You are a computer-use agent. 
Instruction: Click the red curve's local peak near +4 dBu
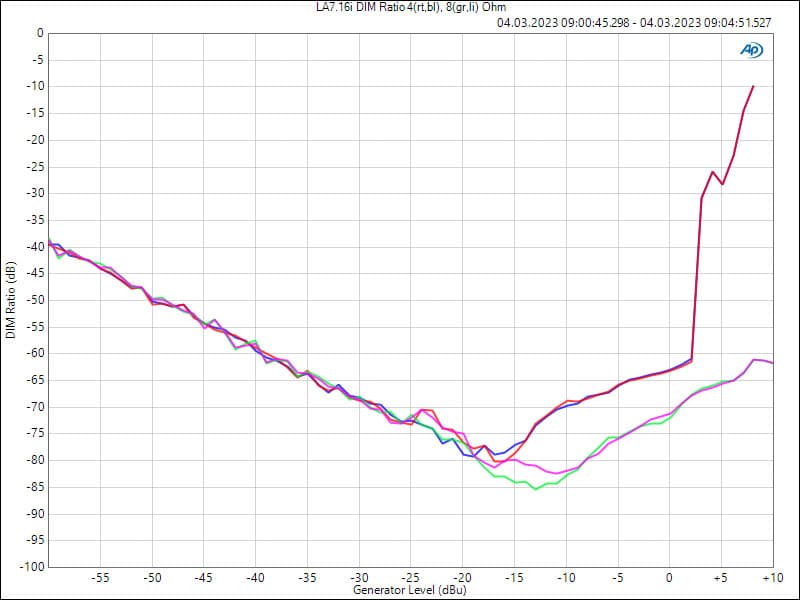713,172
